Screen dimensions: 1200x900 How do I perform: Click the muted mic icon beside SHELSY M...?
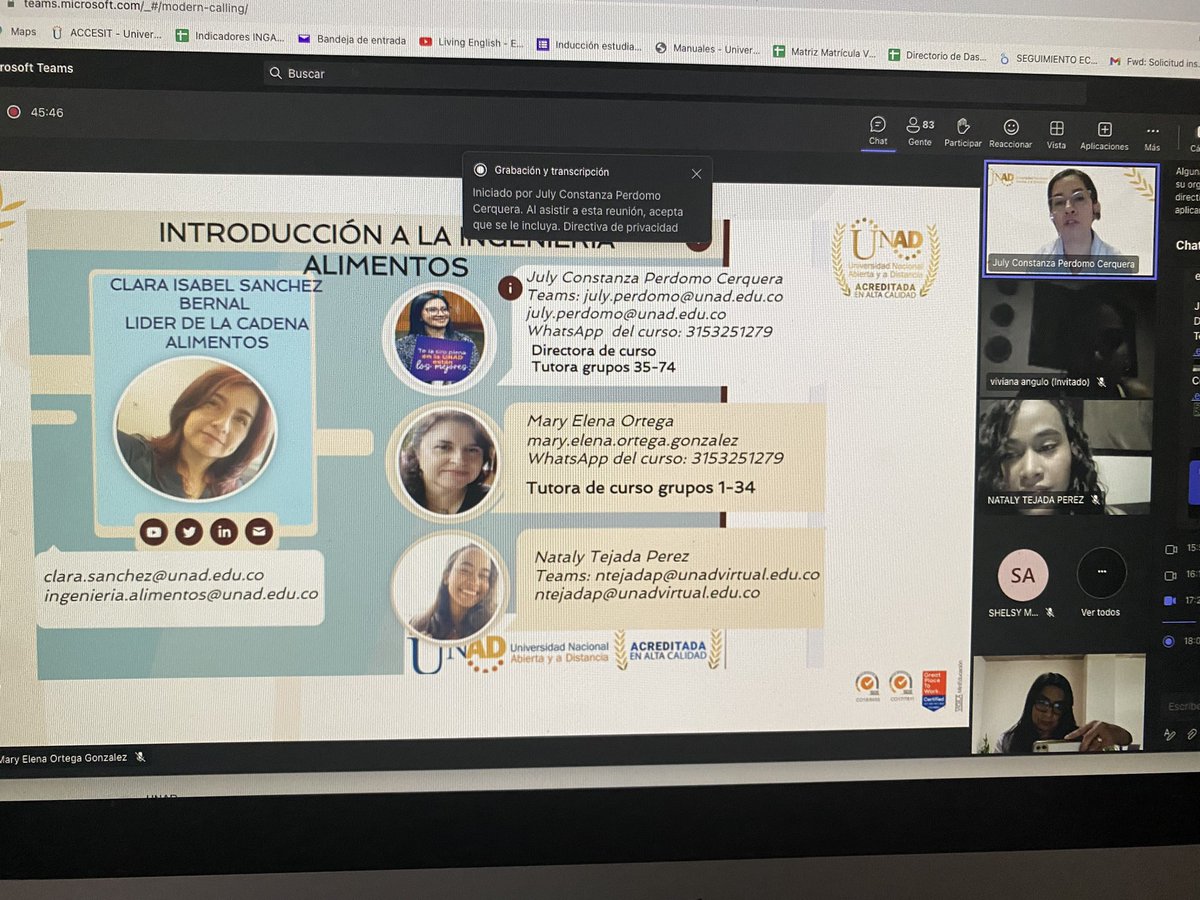coord(1049,612)
